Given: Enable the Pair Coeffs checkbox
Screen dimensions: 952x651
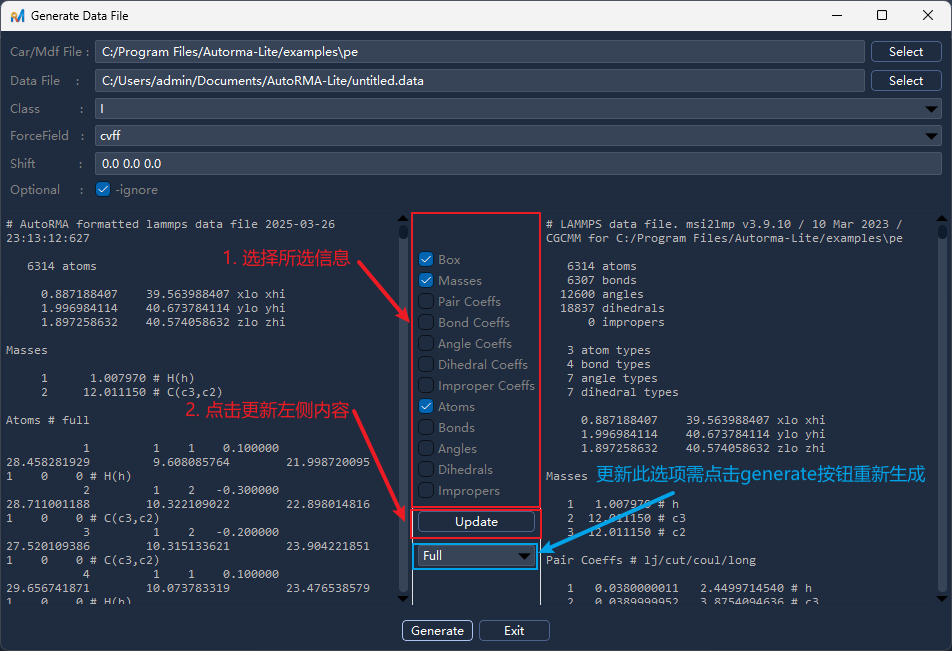Looking at the screenshot, I should point(426,302).
